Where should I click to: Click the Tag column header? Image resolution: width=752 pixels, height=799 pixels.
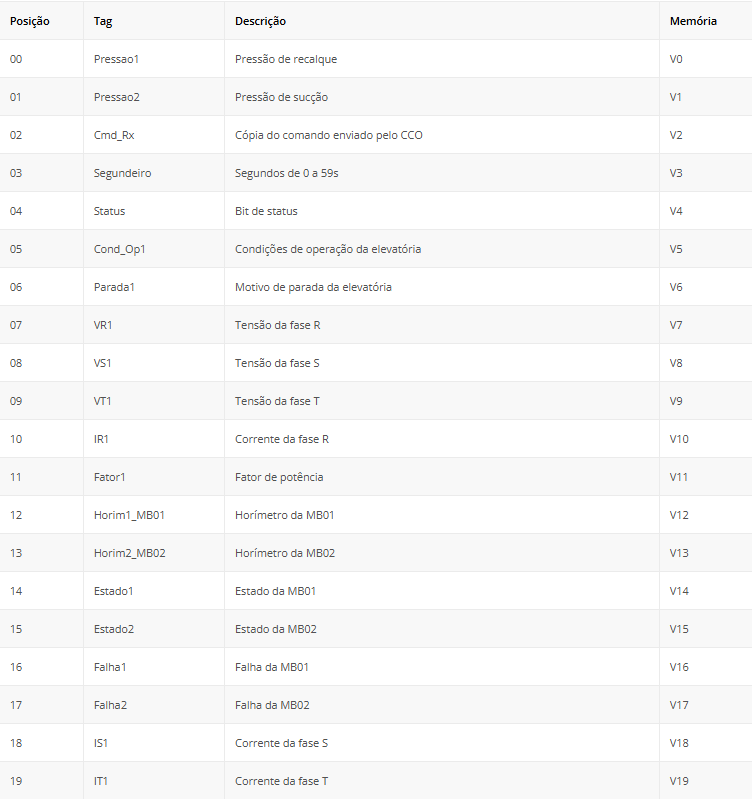[103, 21]
